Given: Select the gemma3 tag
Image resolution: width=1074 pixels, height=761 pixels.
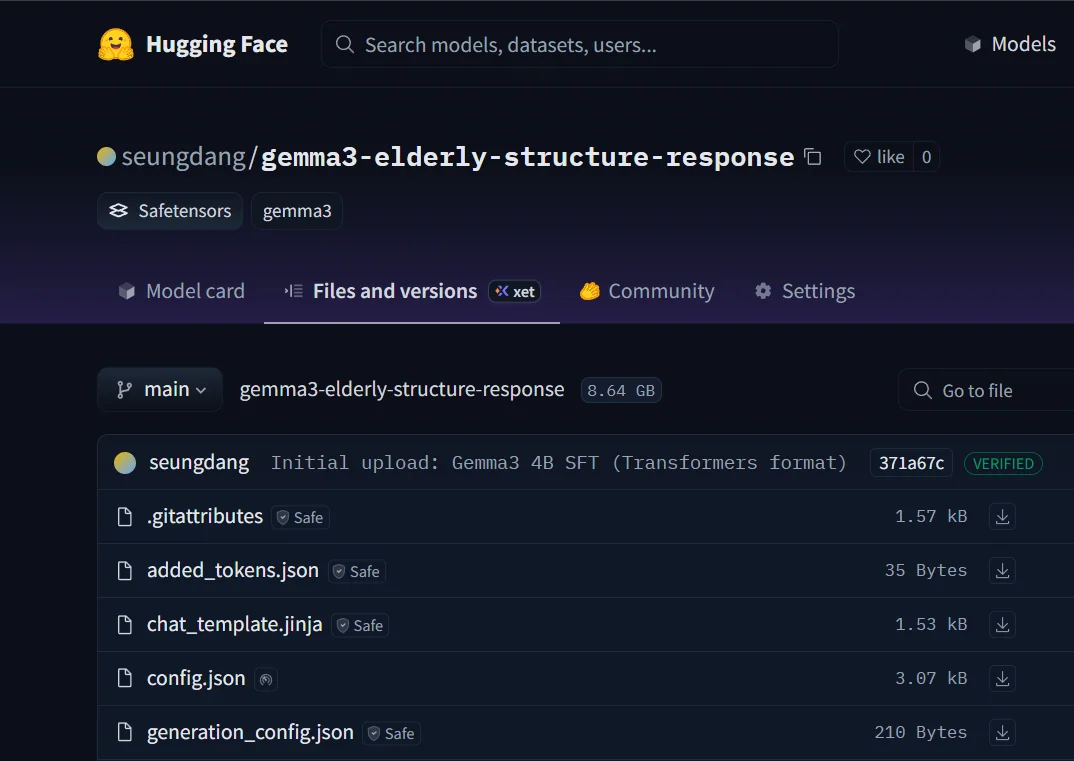Looking at the screenshot, I should coord(297,211).
